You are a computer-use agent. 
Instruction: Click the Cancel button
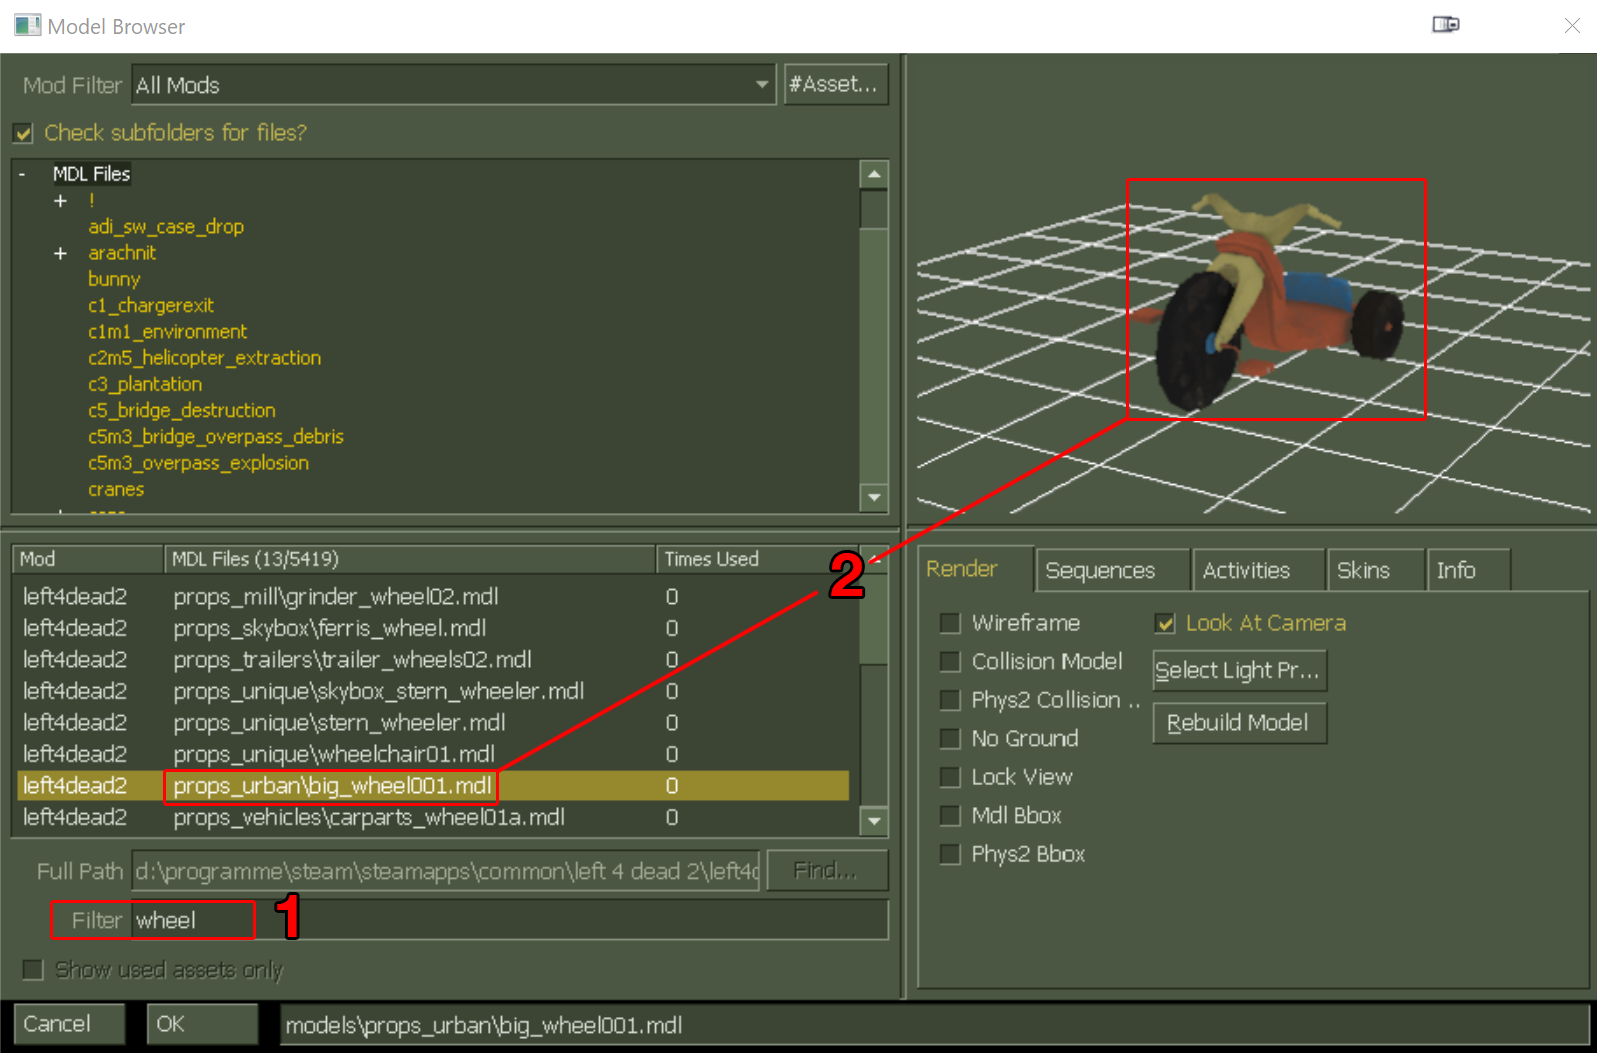coord(69,1024)
